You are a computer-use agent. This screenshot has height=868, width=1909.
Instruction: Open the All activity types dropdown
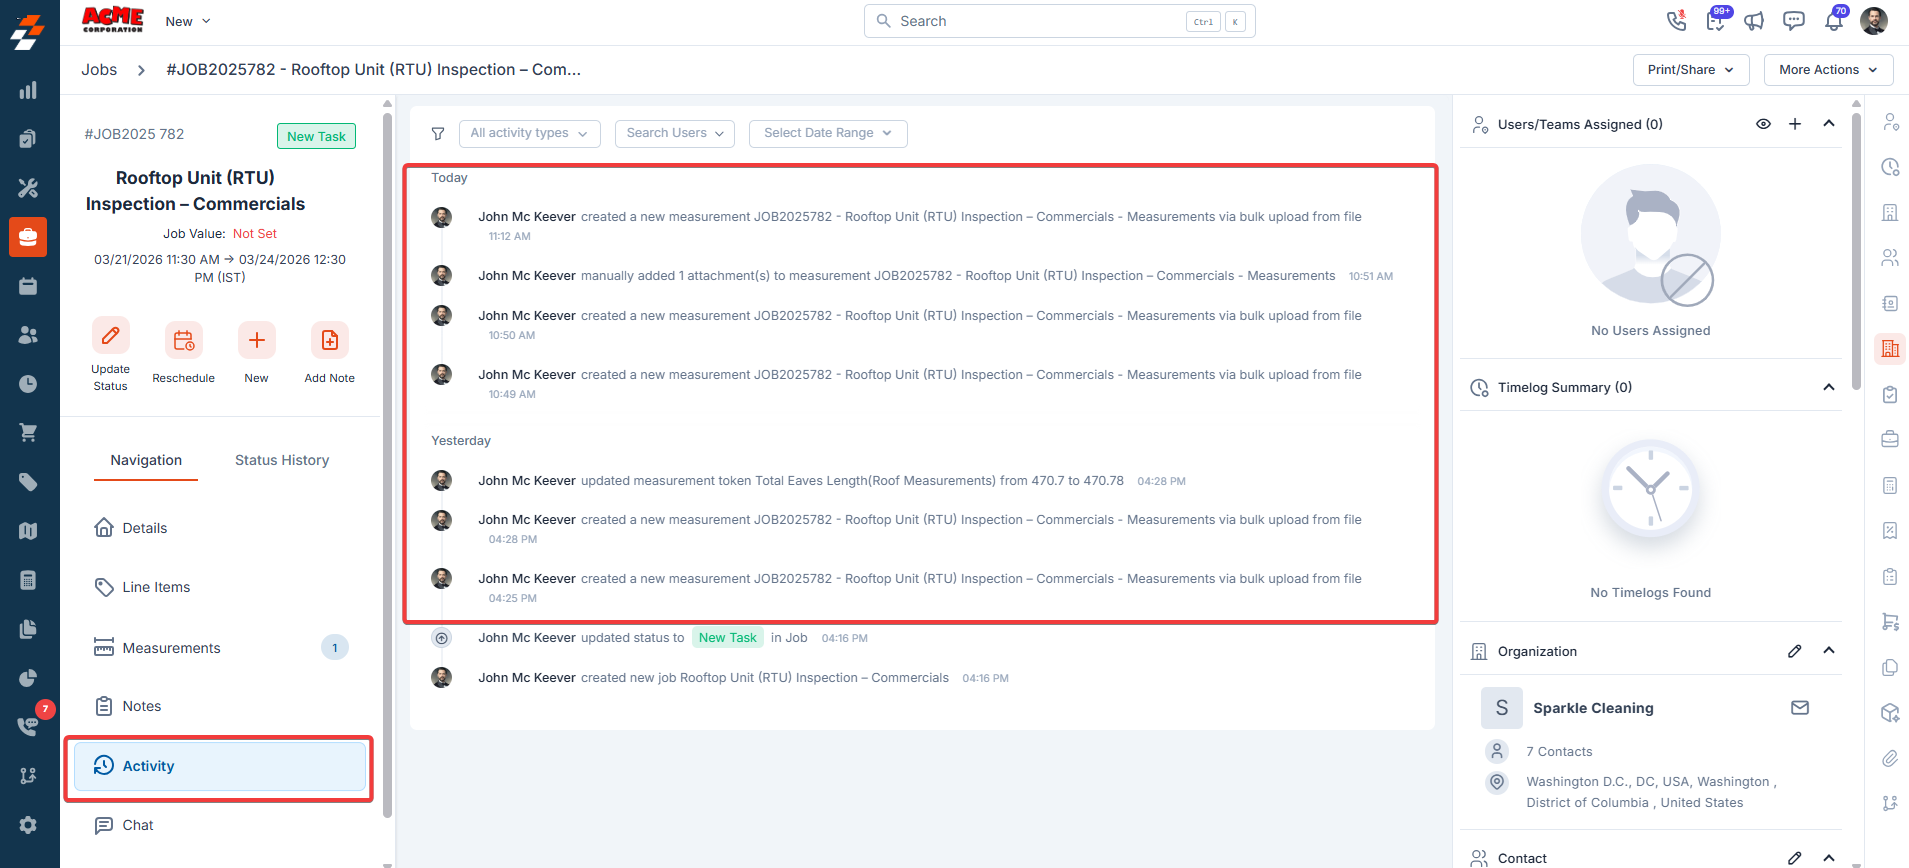point(530,133)
